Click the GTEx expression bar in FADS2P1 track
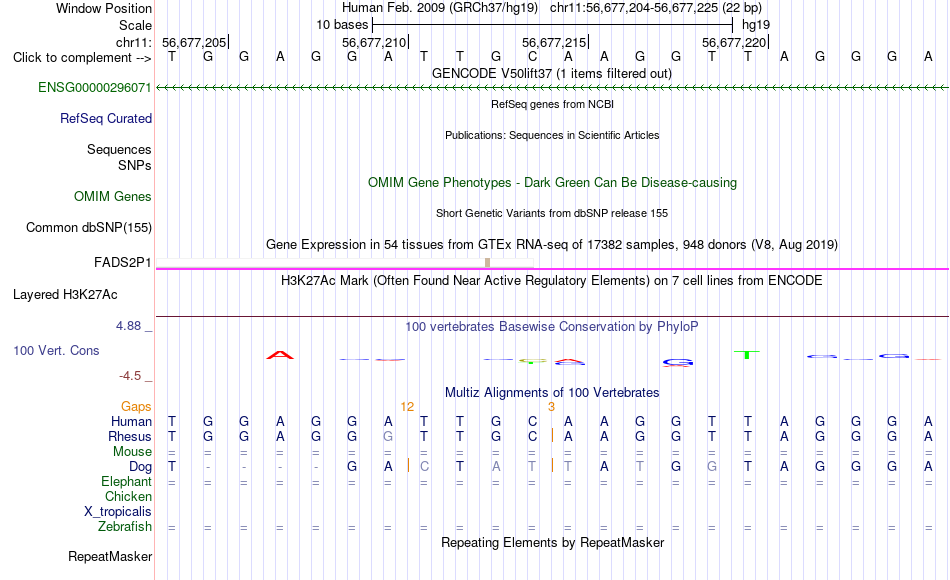 pyautogui.click(x=488, y=262)
